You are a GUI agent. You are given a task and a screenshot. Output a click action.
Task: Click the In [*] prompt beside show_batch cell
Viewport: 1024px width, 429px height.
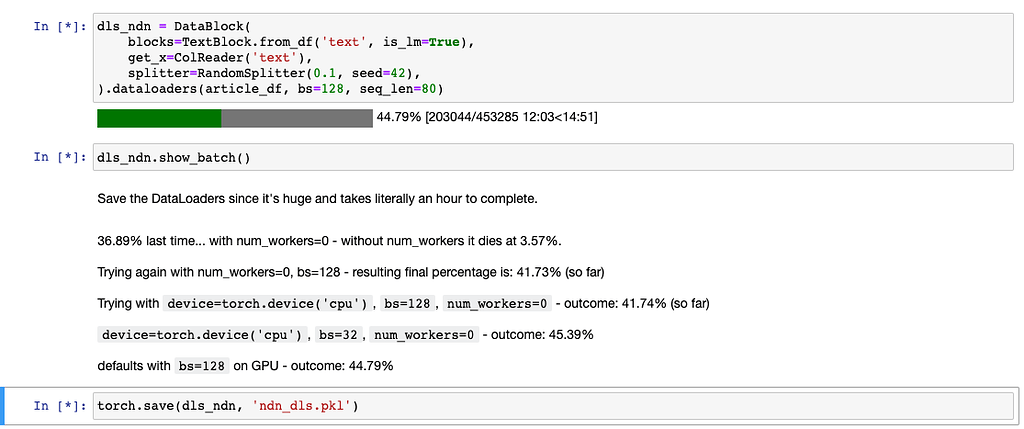59,157
